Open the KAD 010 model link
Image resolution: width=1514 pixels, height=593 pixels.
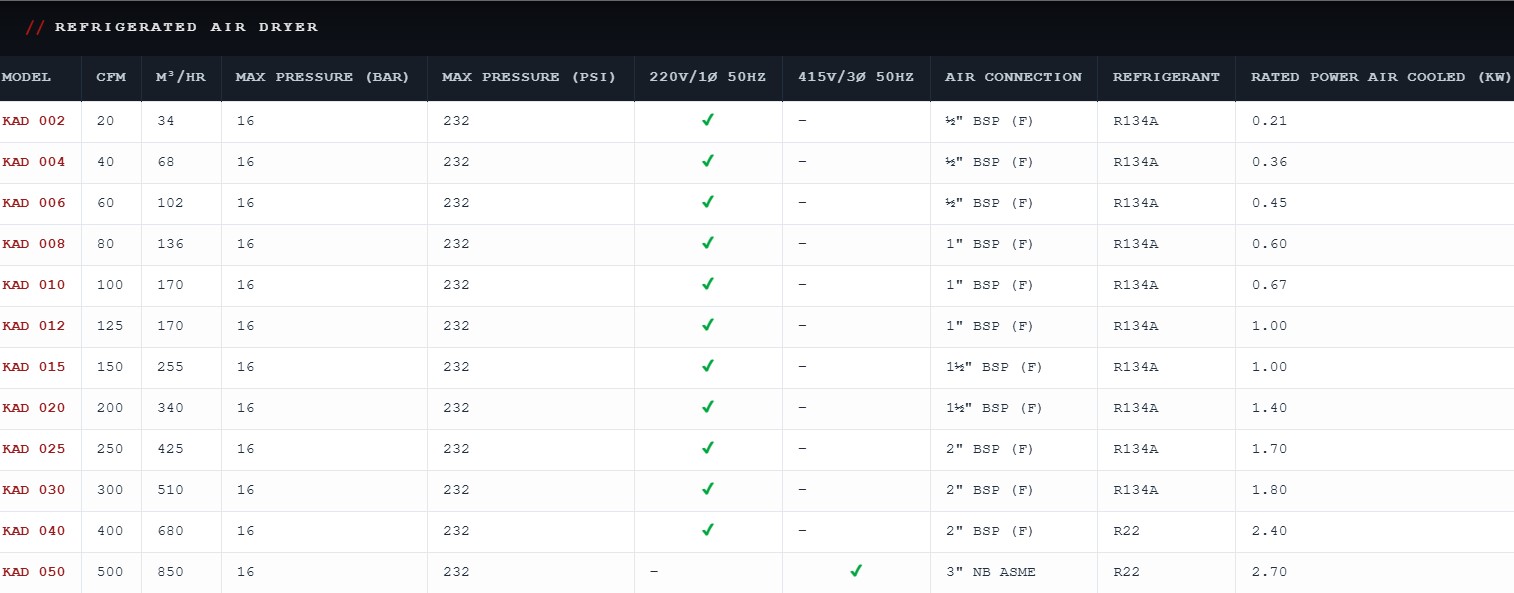click(x=34, y=285)
